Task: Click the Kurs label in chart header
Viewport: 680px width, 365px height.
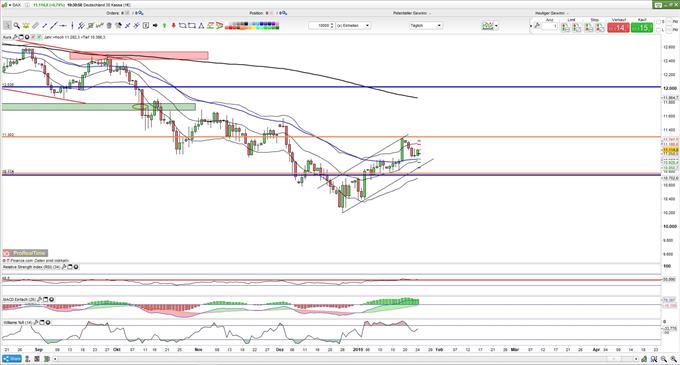Action: (7, 37)
